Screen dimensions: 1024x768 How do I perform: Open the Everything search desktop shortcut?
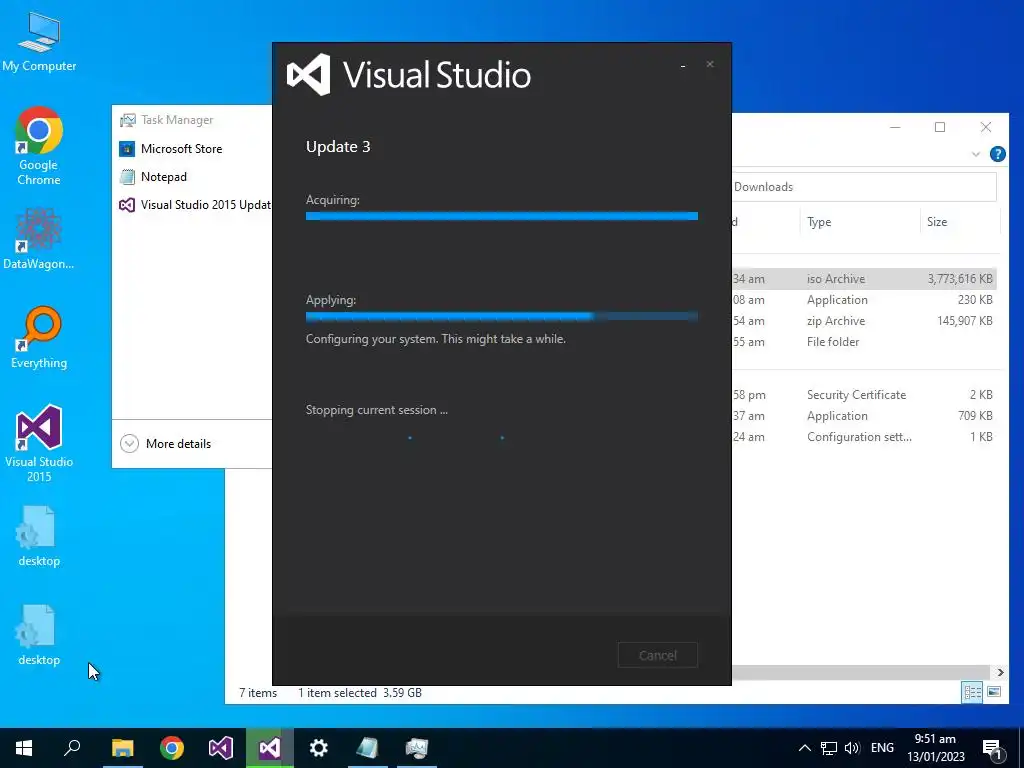[39, 338]
